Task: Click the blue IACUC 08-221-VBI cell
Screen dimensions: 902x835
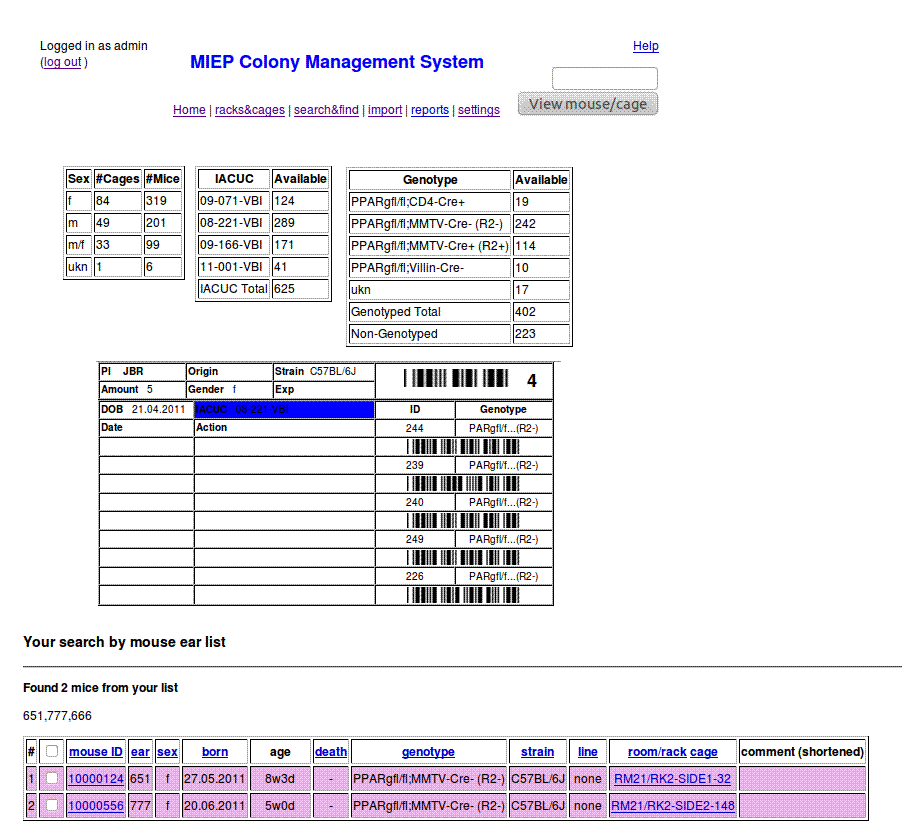Action: point(284,409)
